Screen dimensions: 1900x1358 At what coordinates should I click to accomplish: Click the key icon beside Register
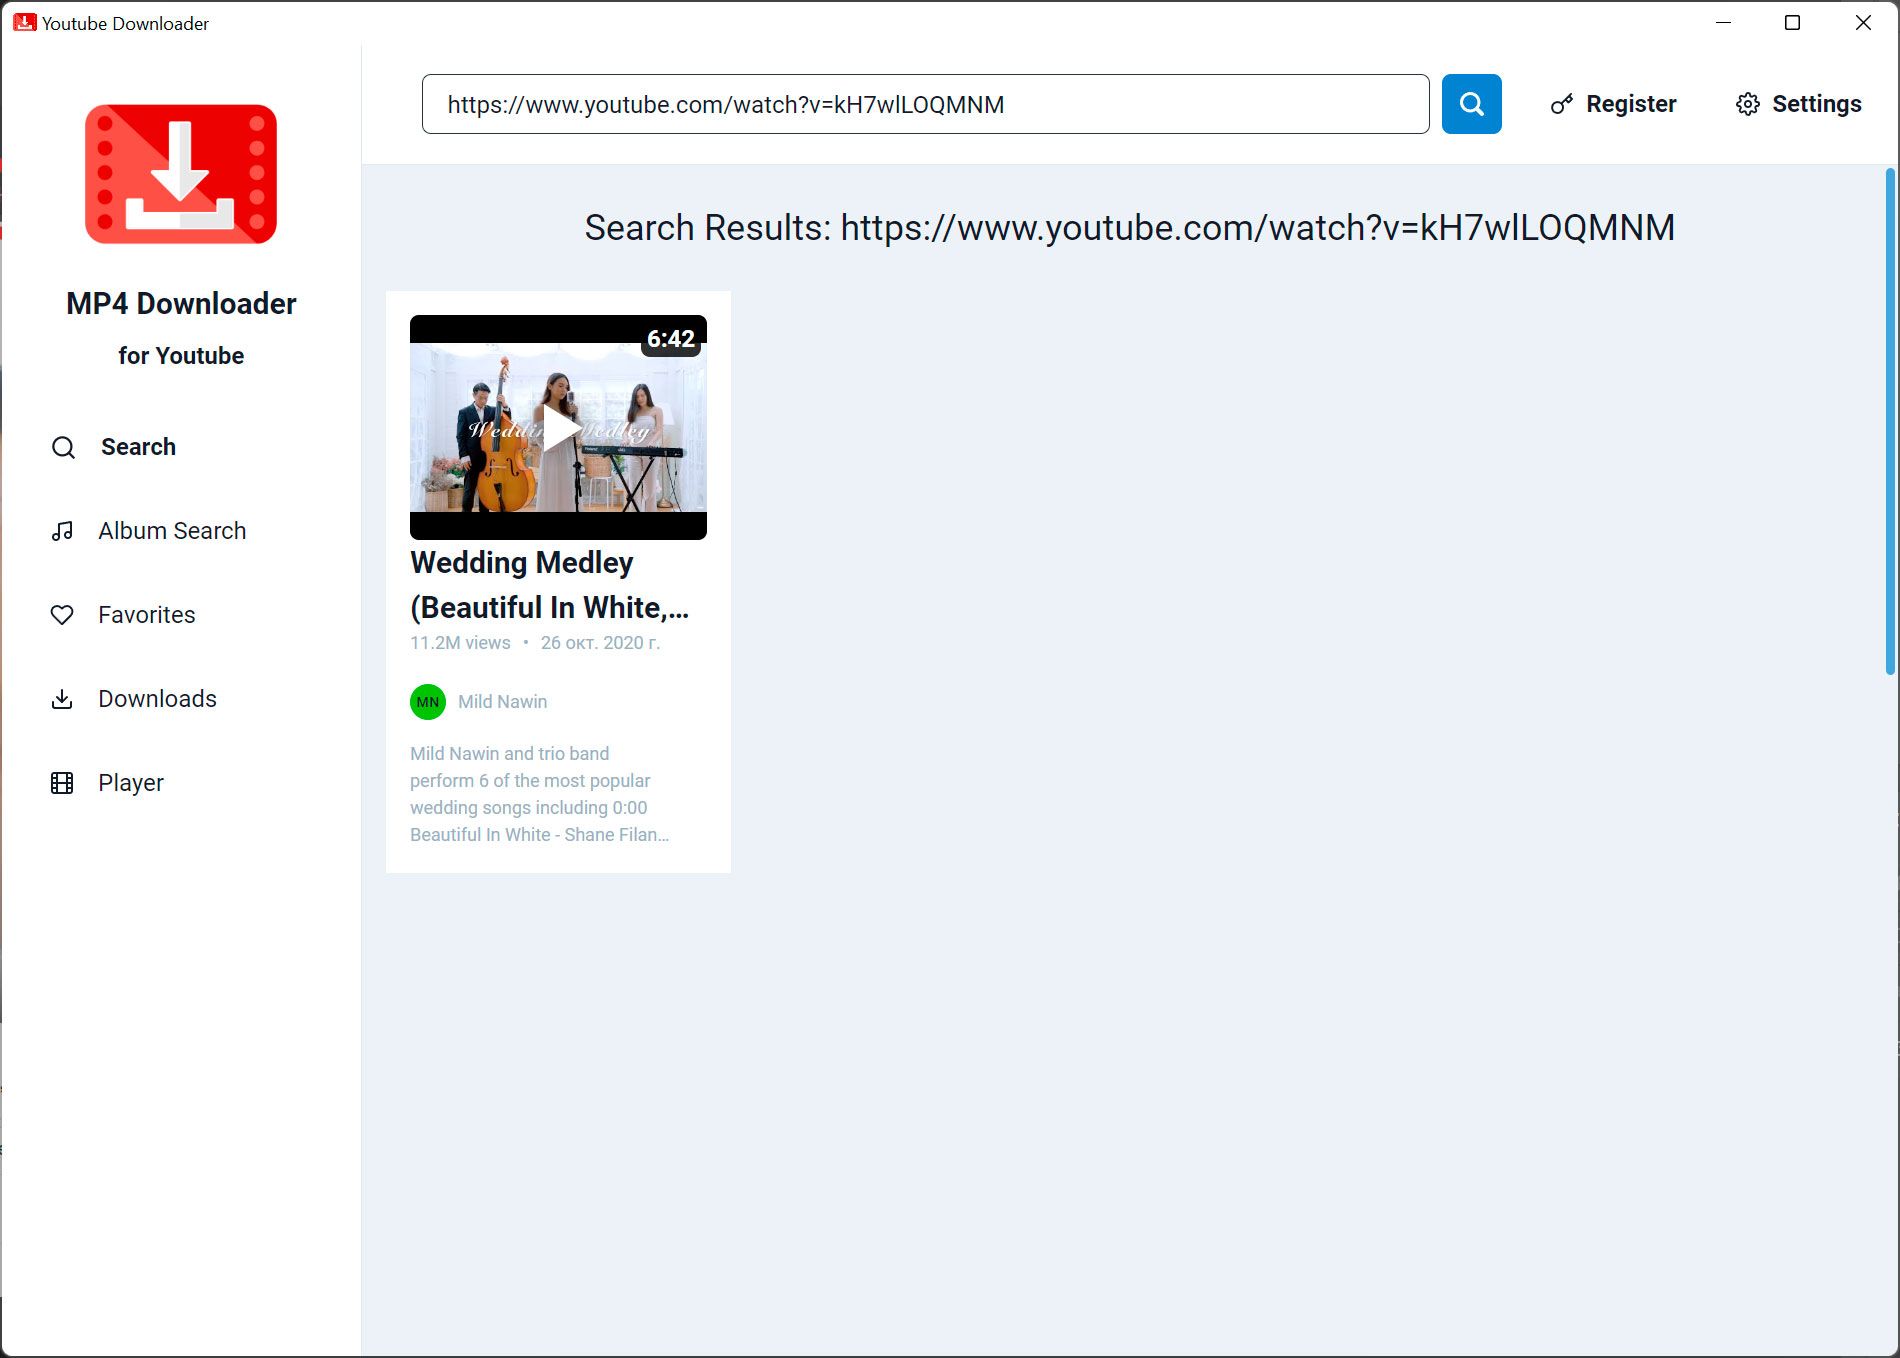(x=1561, y=105)
